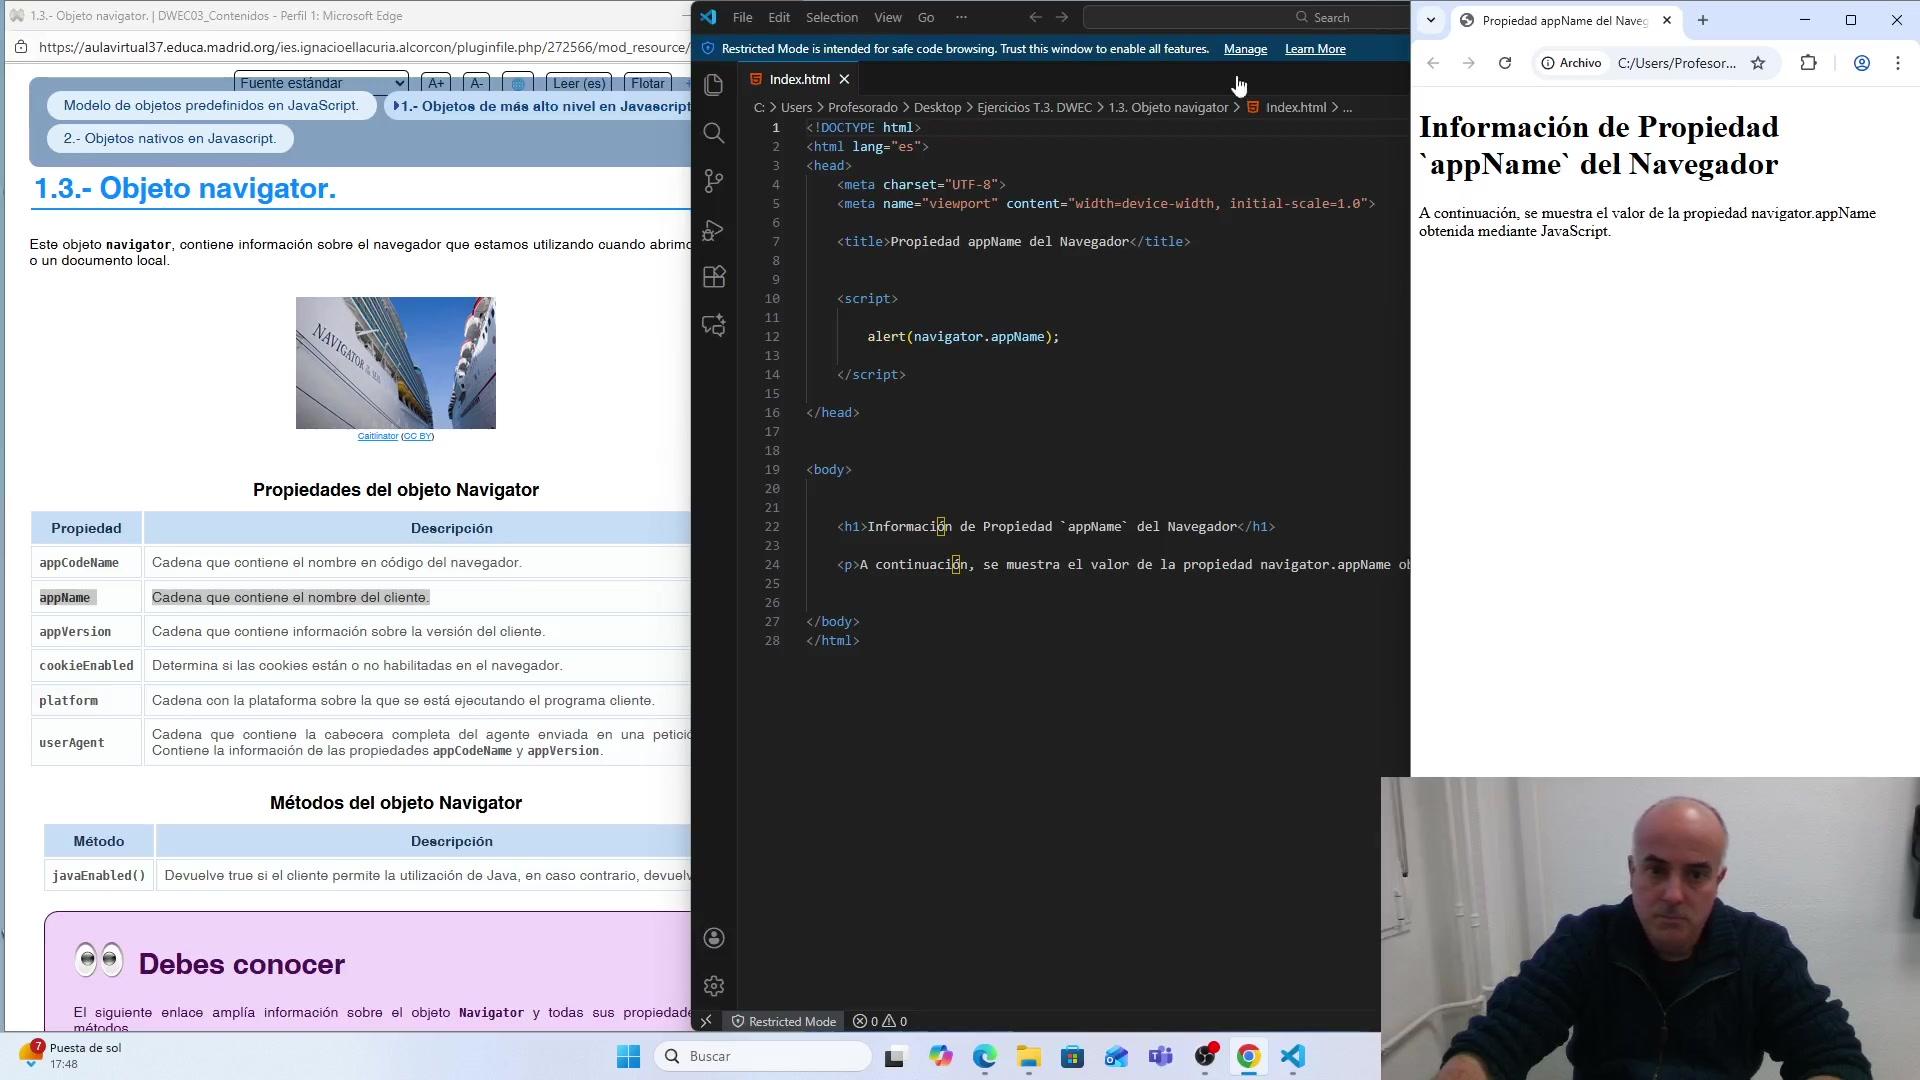1920x1080 pixels.
Task: Click the globe icon button in Edge page toolbar
Action: (518, 83)
